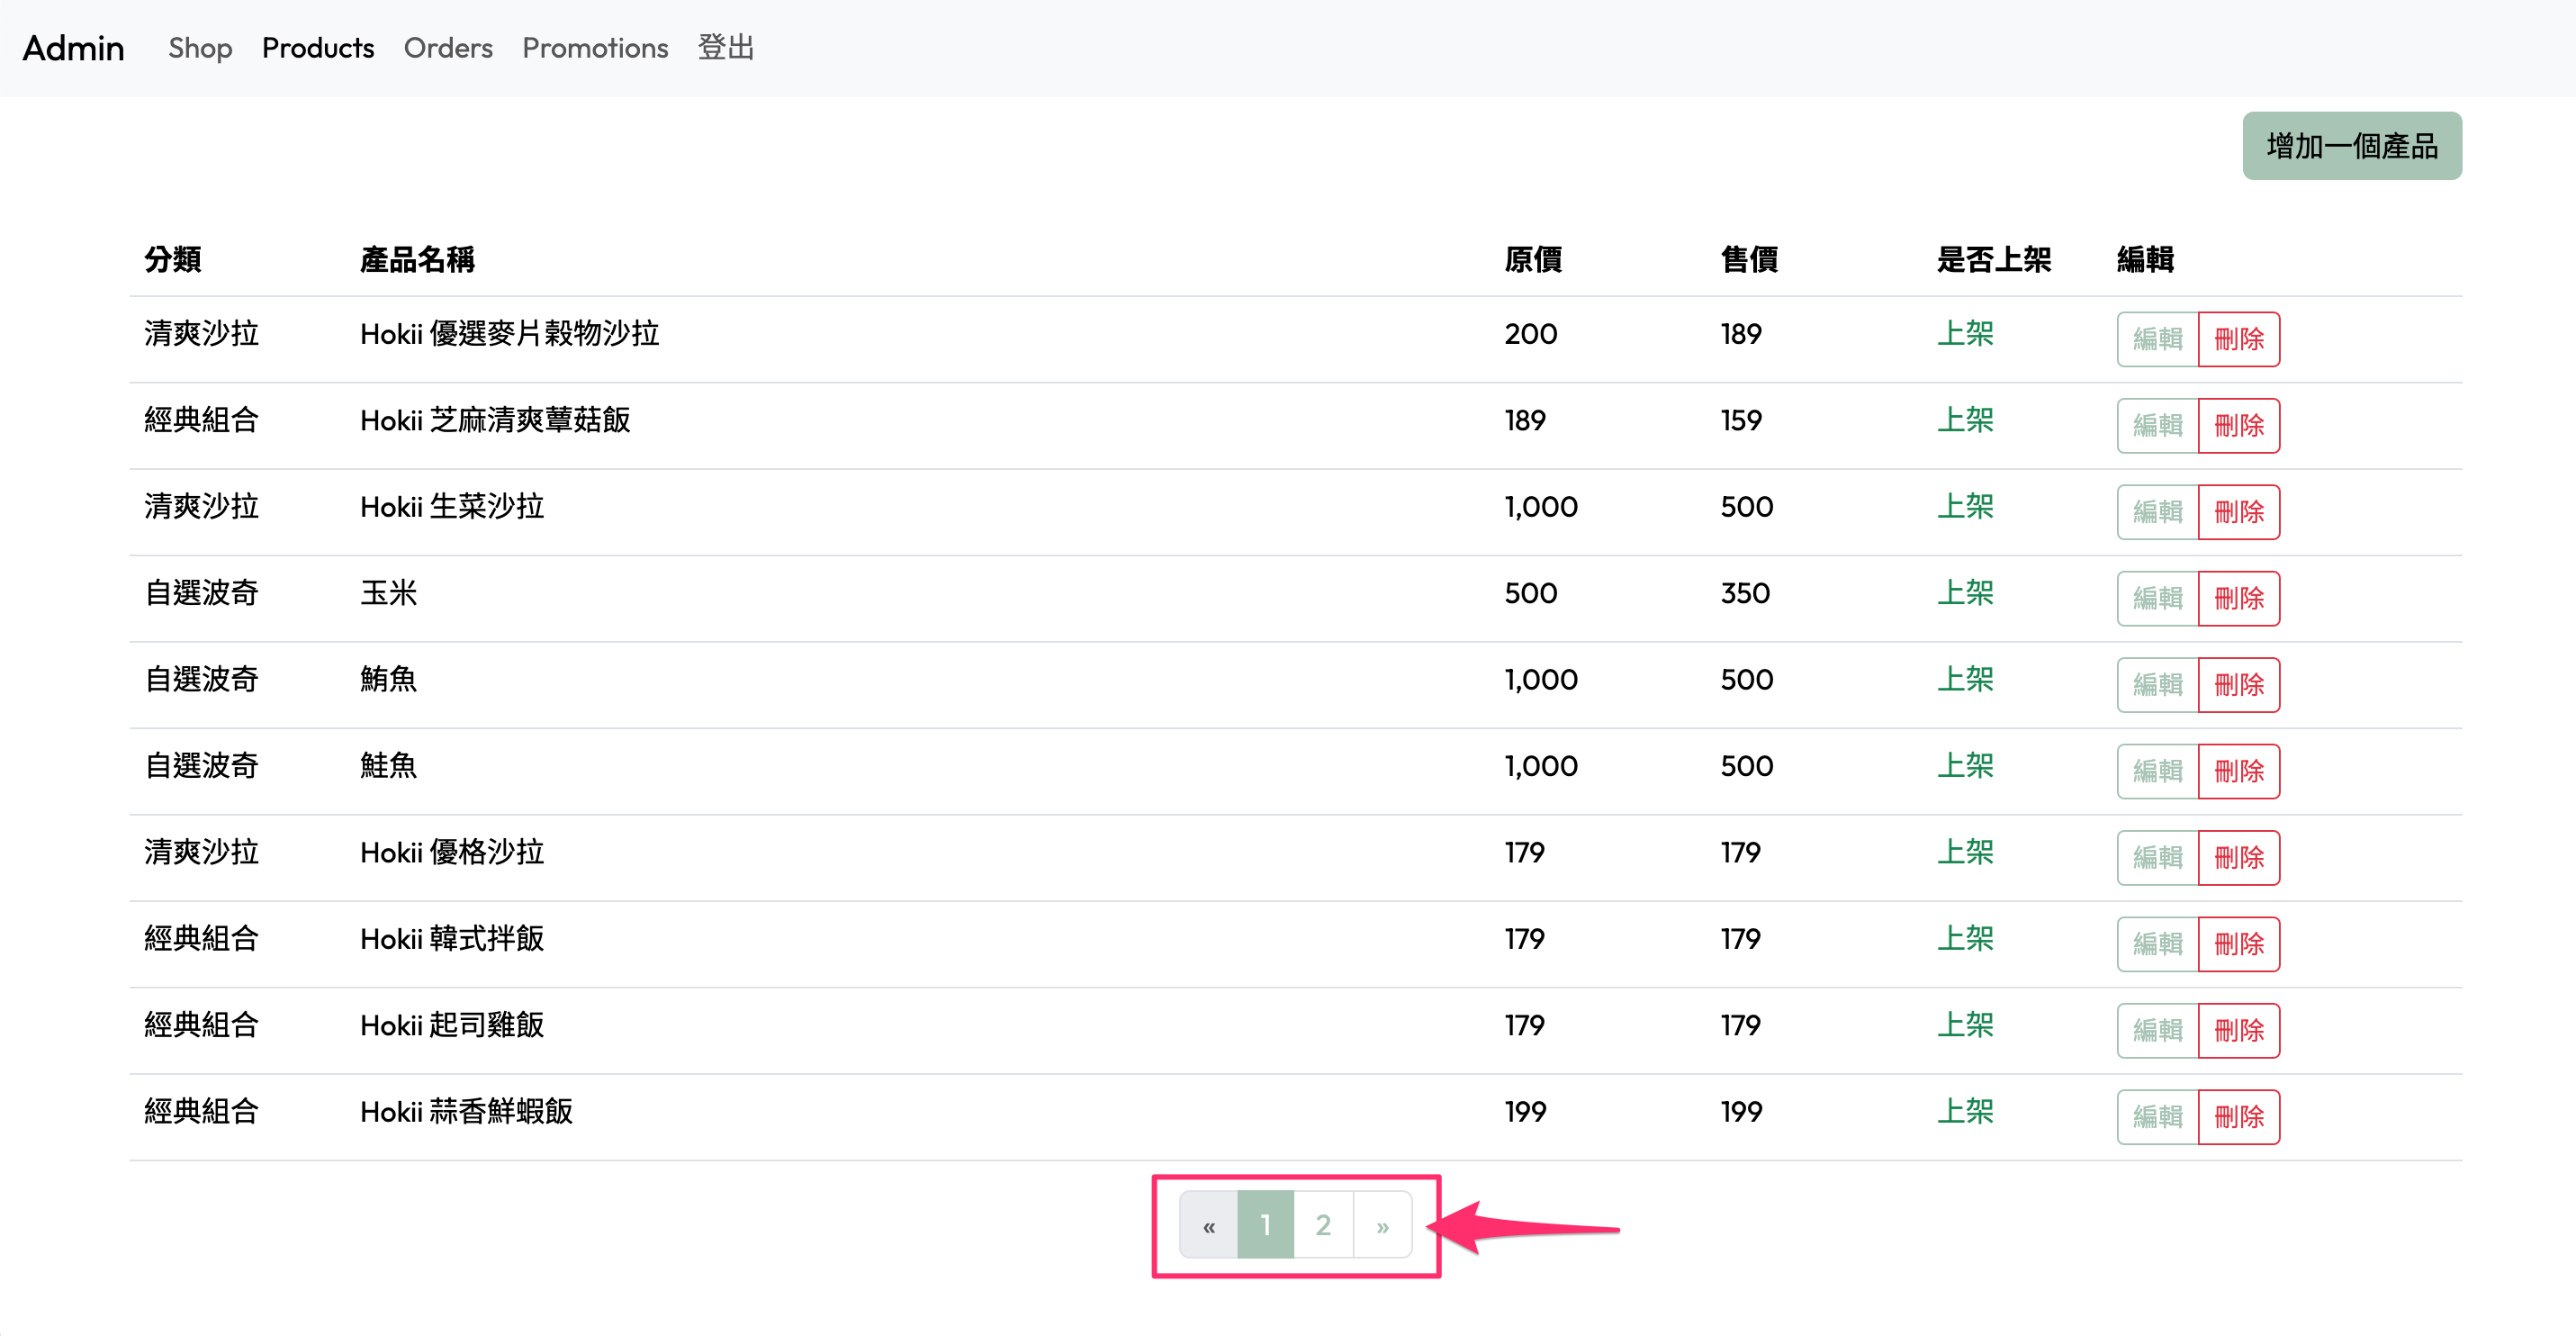This screenshot has width=2576, height=1336.
Task: Delete the 玉米 product row
Action: (x=2238, y=598)
